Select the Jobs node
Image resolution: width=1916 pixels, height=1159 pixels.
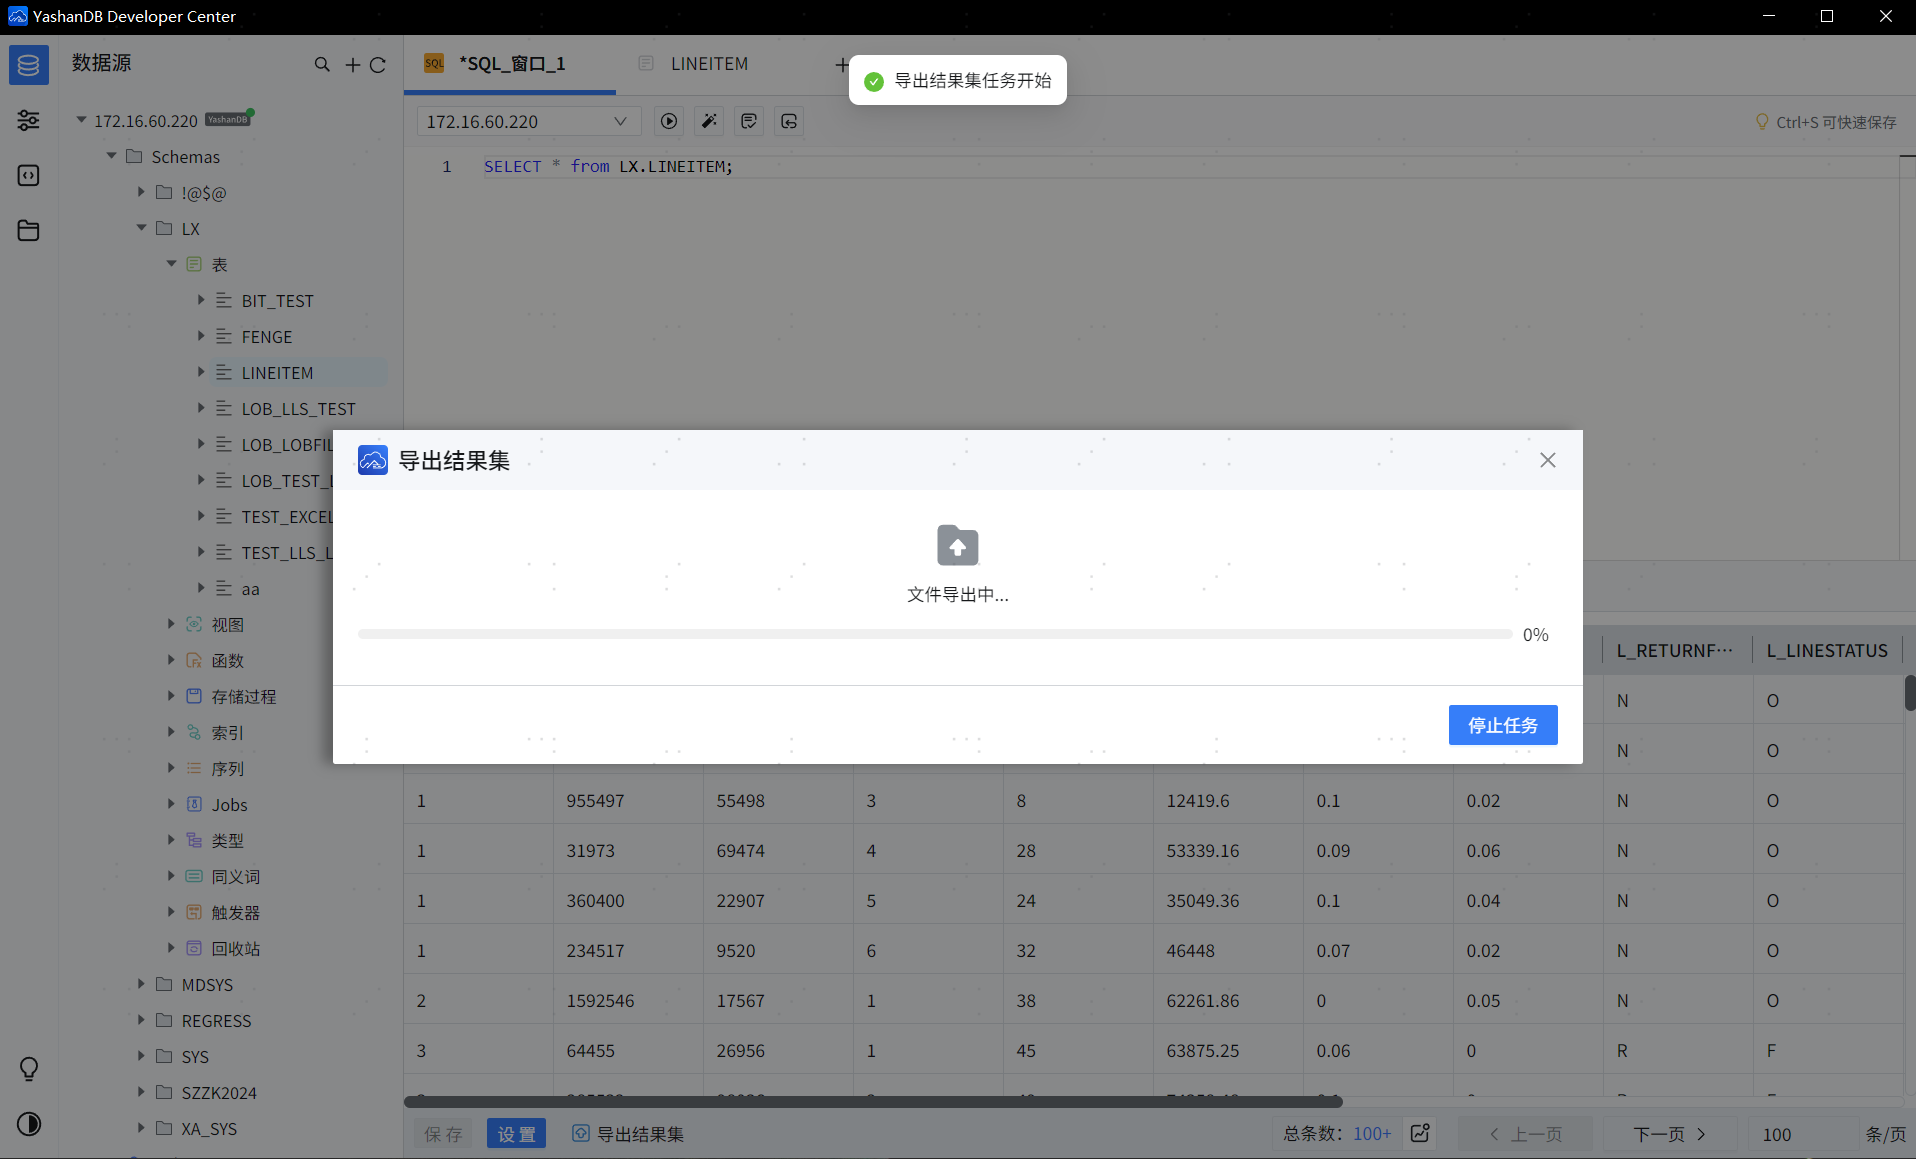point(229,804)
